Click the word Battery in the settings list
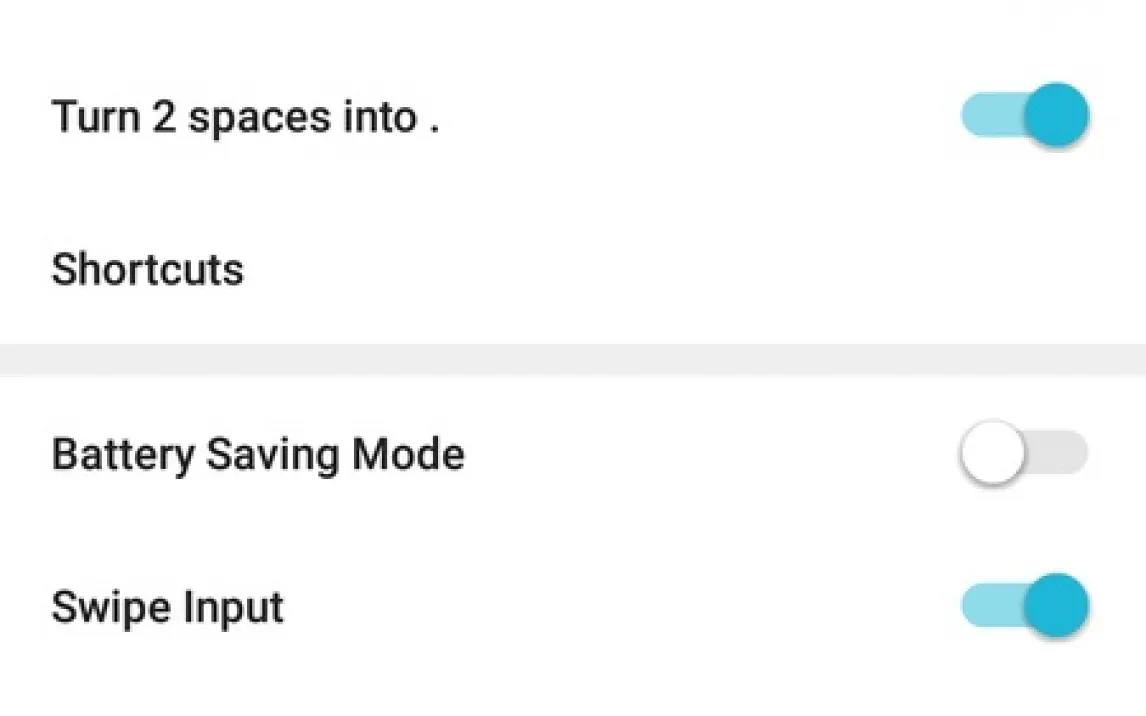This screenshot has width=1146, height=716. tap(122, 455)
